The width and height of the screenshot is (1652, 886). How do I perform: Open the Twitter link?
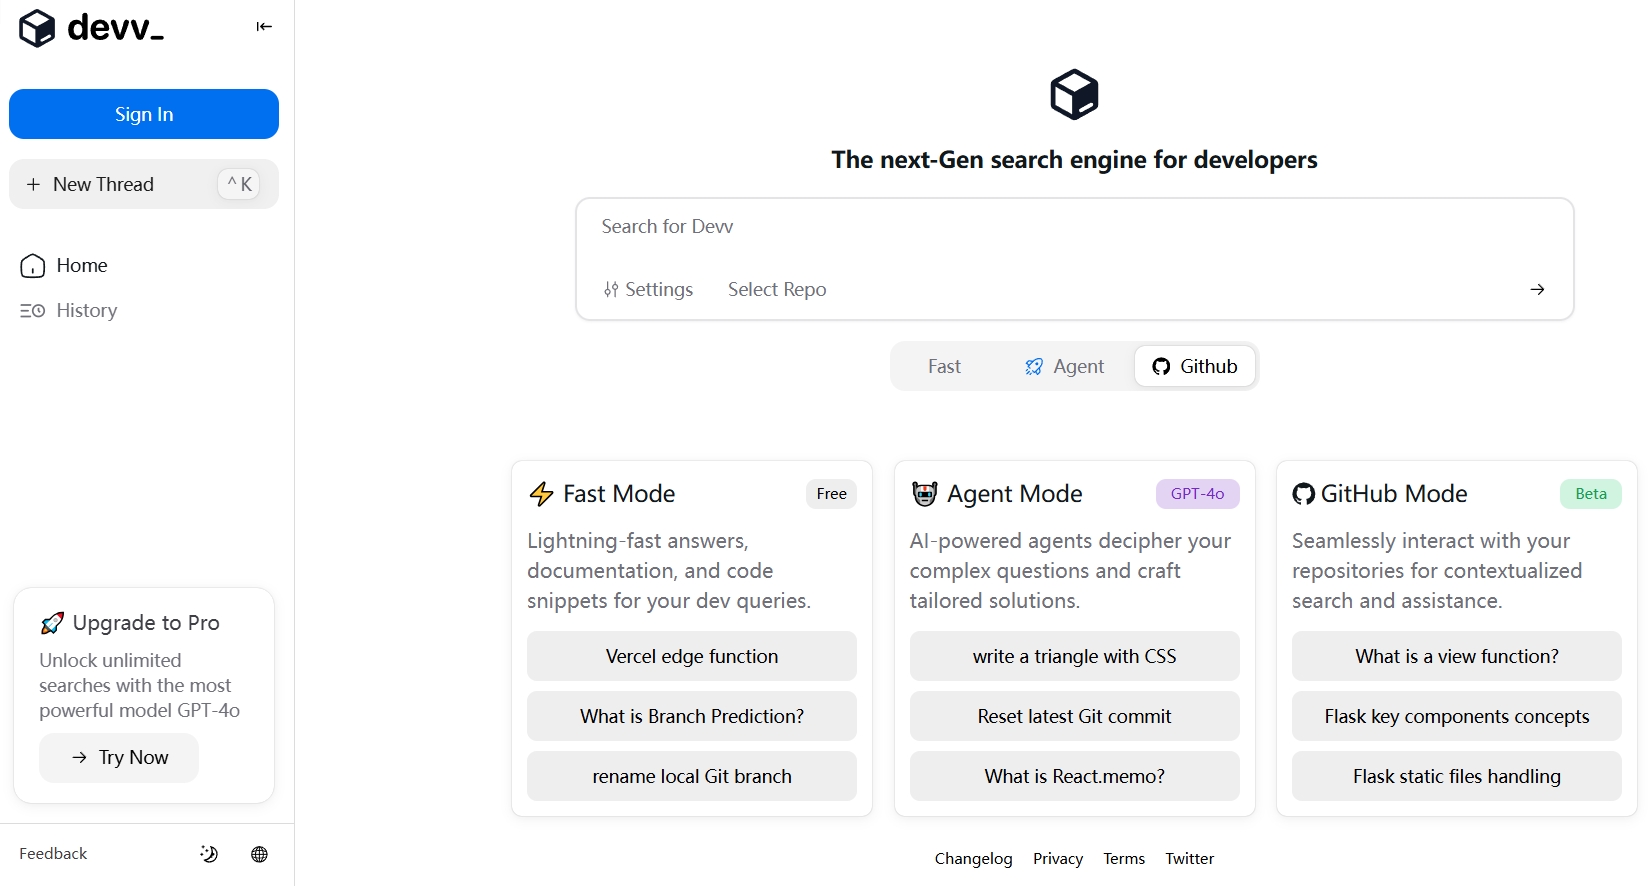[1189, 858]
